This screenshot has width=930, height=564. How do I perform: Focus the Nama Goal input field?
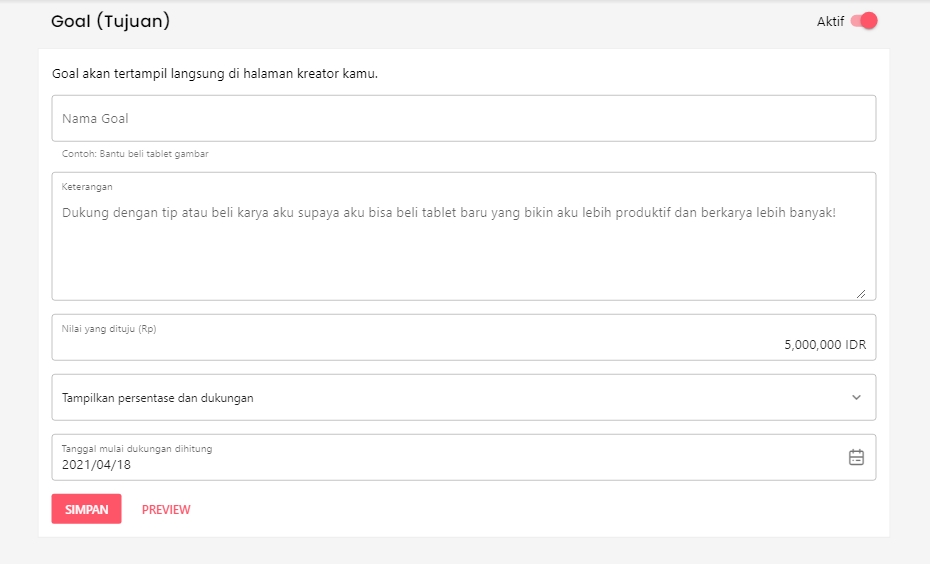(x=463, y=118)
